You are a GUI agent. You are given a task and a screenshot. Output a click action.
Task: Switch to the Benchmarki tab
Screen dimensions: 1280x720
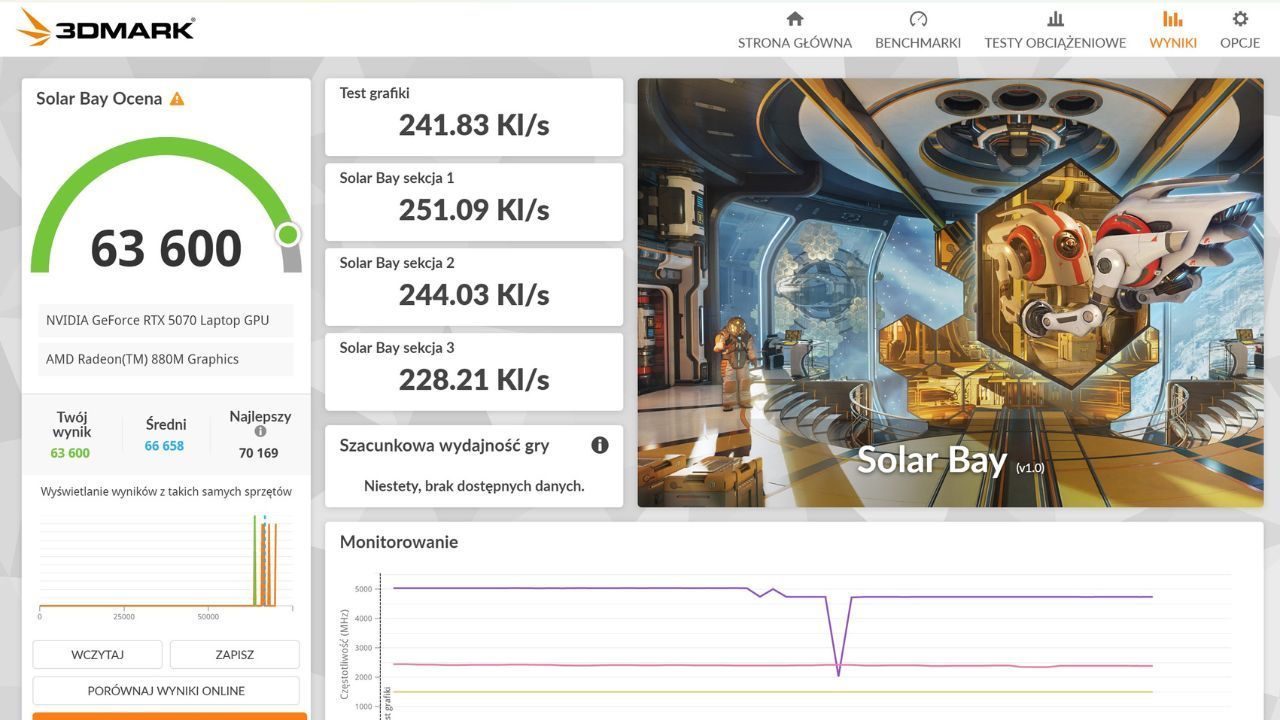pos(918,43)
